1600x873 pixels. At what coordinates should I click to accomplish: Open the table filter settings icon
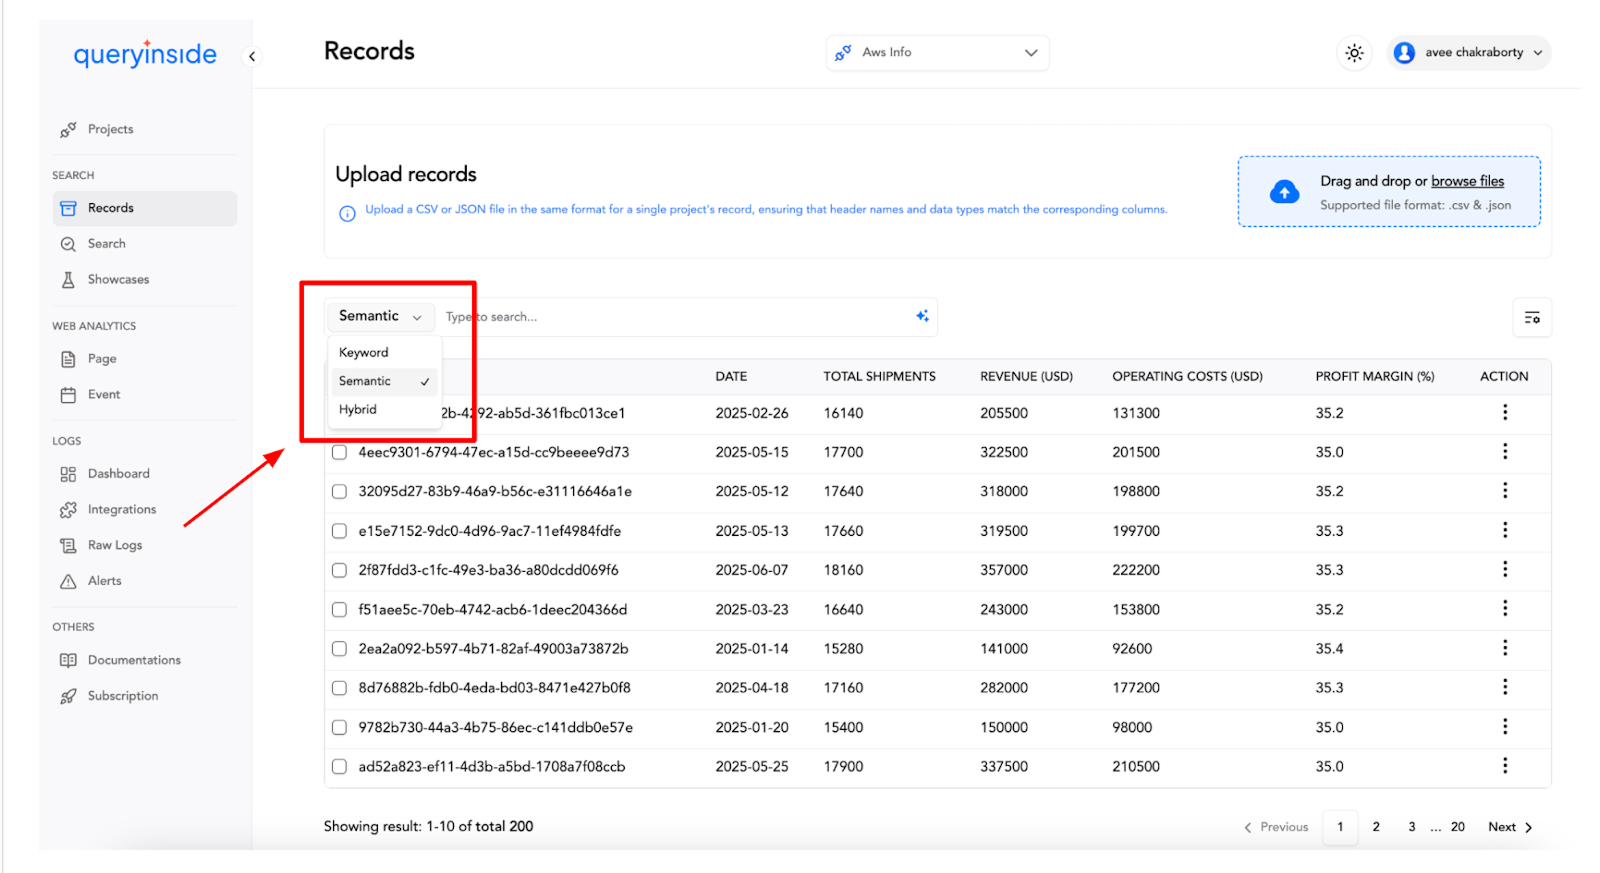[x=1531, y=318]
